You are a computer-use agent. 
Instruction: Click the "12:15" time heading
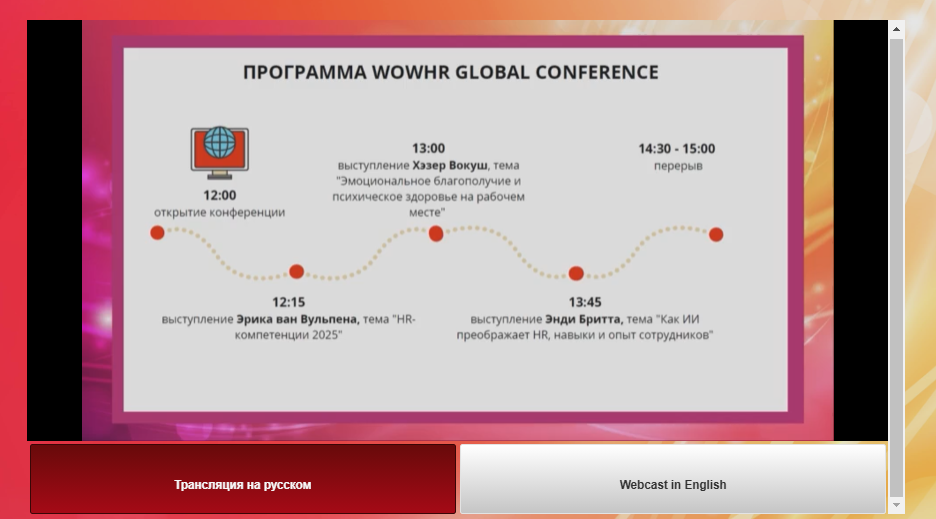pyautogui.click(x=289, y=302)
